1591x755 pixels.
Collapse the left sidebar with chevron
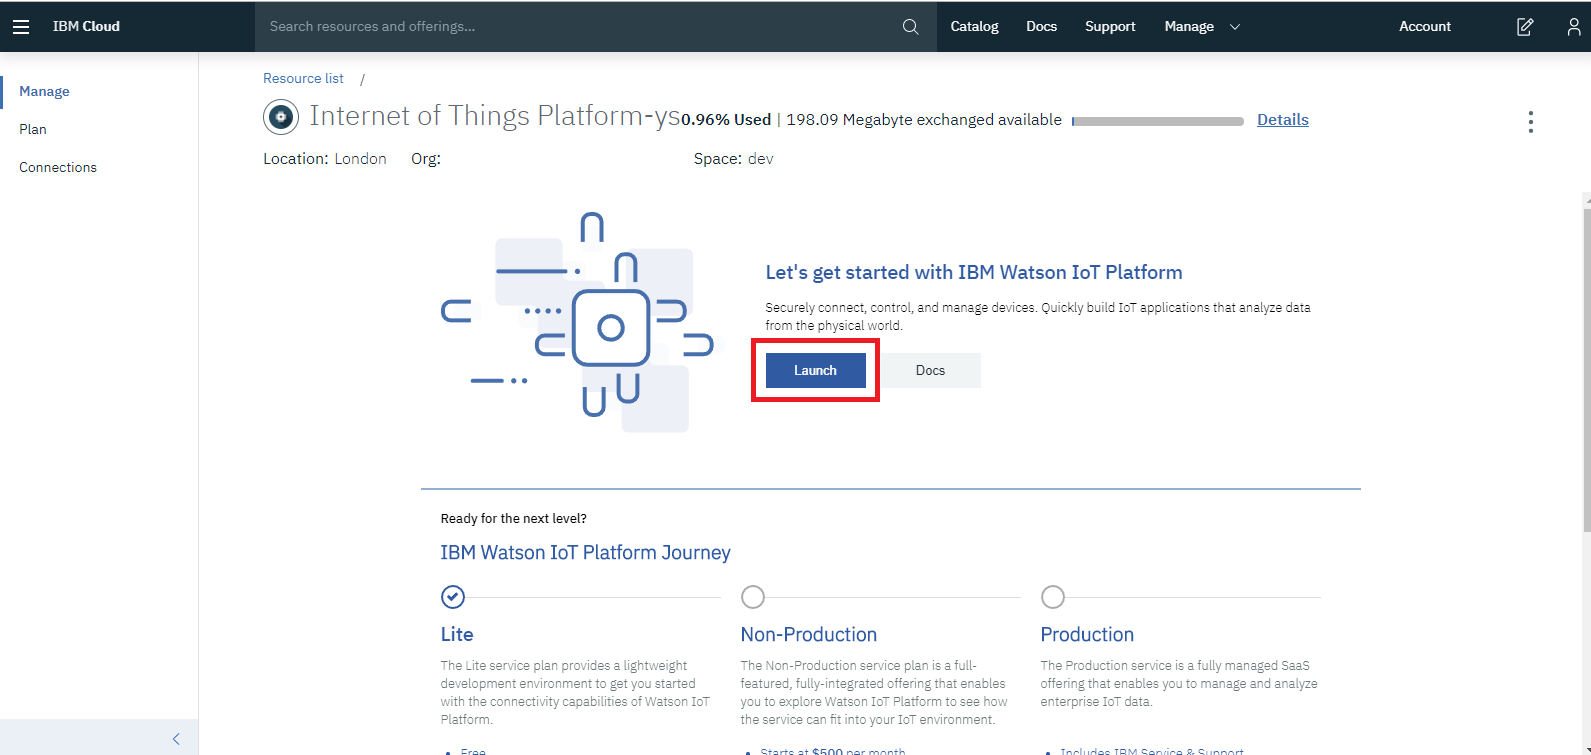coord(176,739)
